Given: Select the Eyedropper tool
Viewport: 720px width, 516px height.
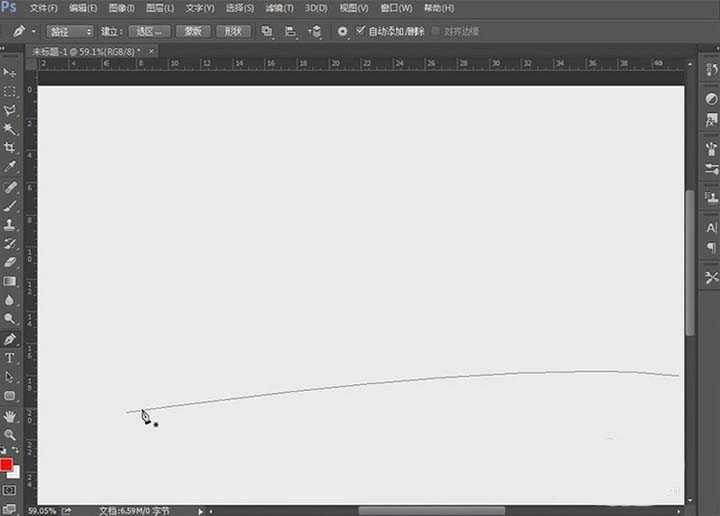Looking at the screenshot, I should pos(10,166).
